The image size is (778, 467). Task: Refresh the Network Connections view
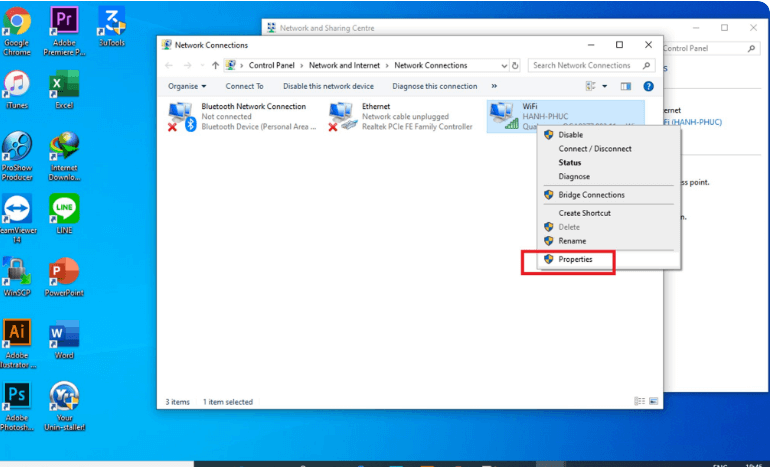515,66
